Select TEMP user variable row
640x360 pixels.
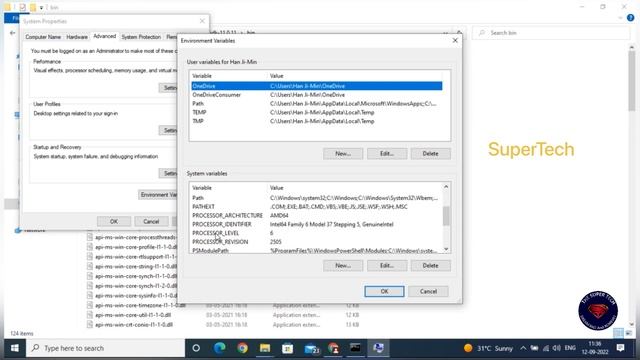click(317, 112)
